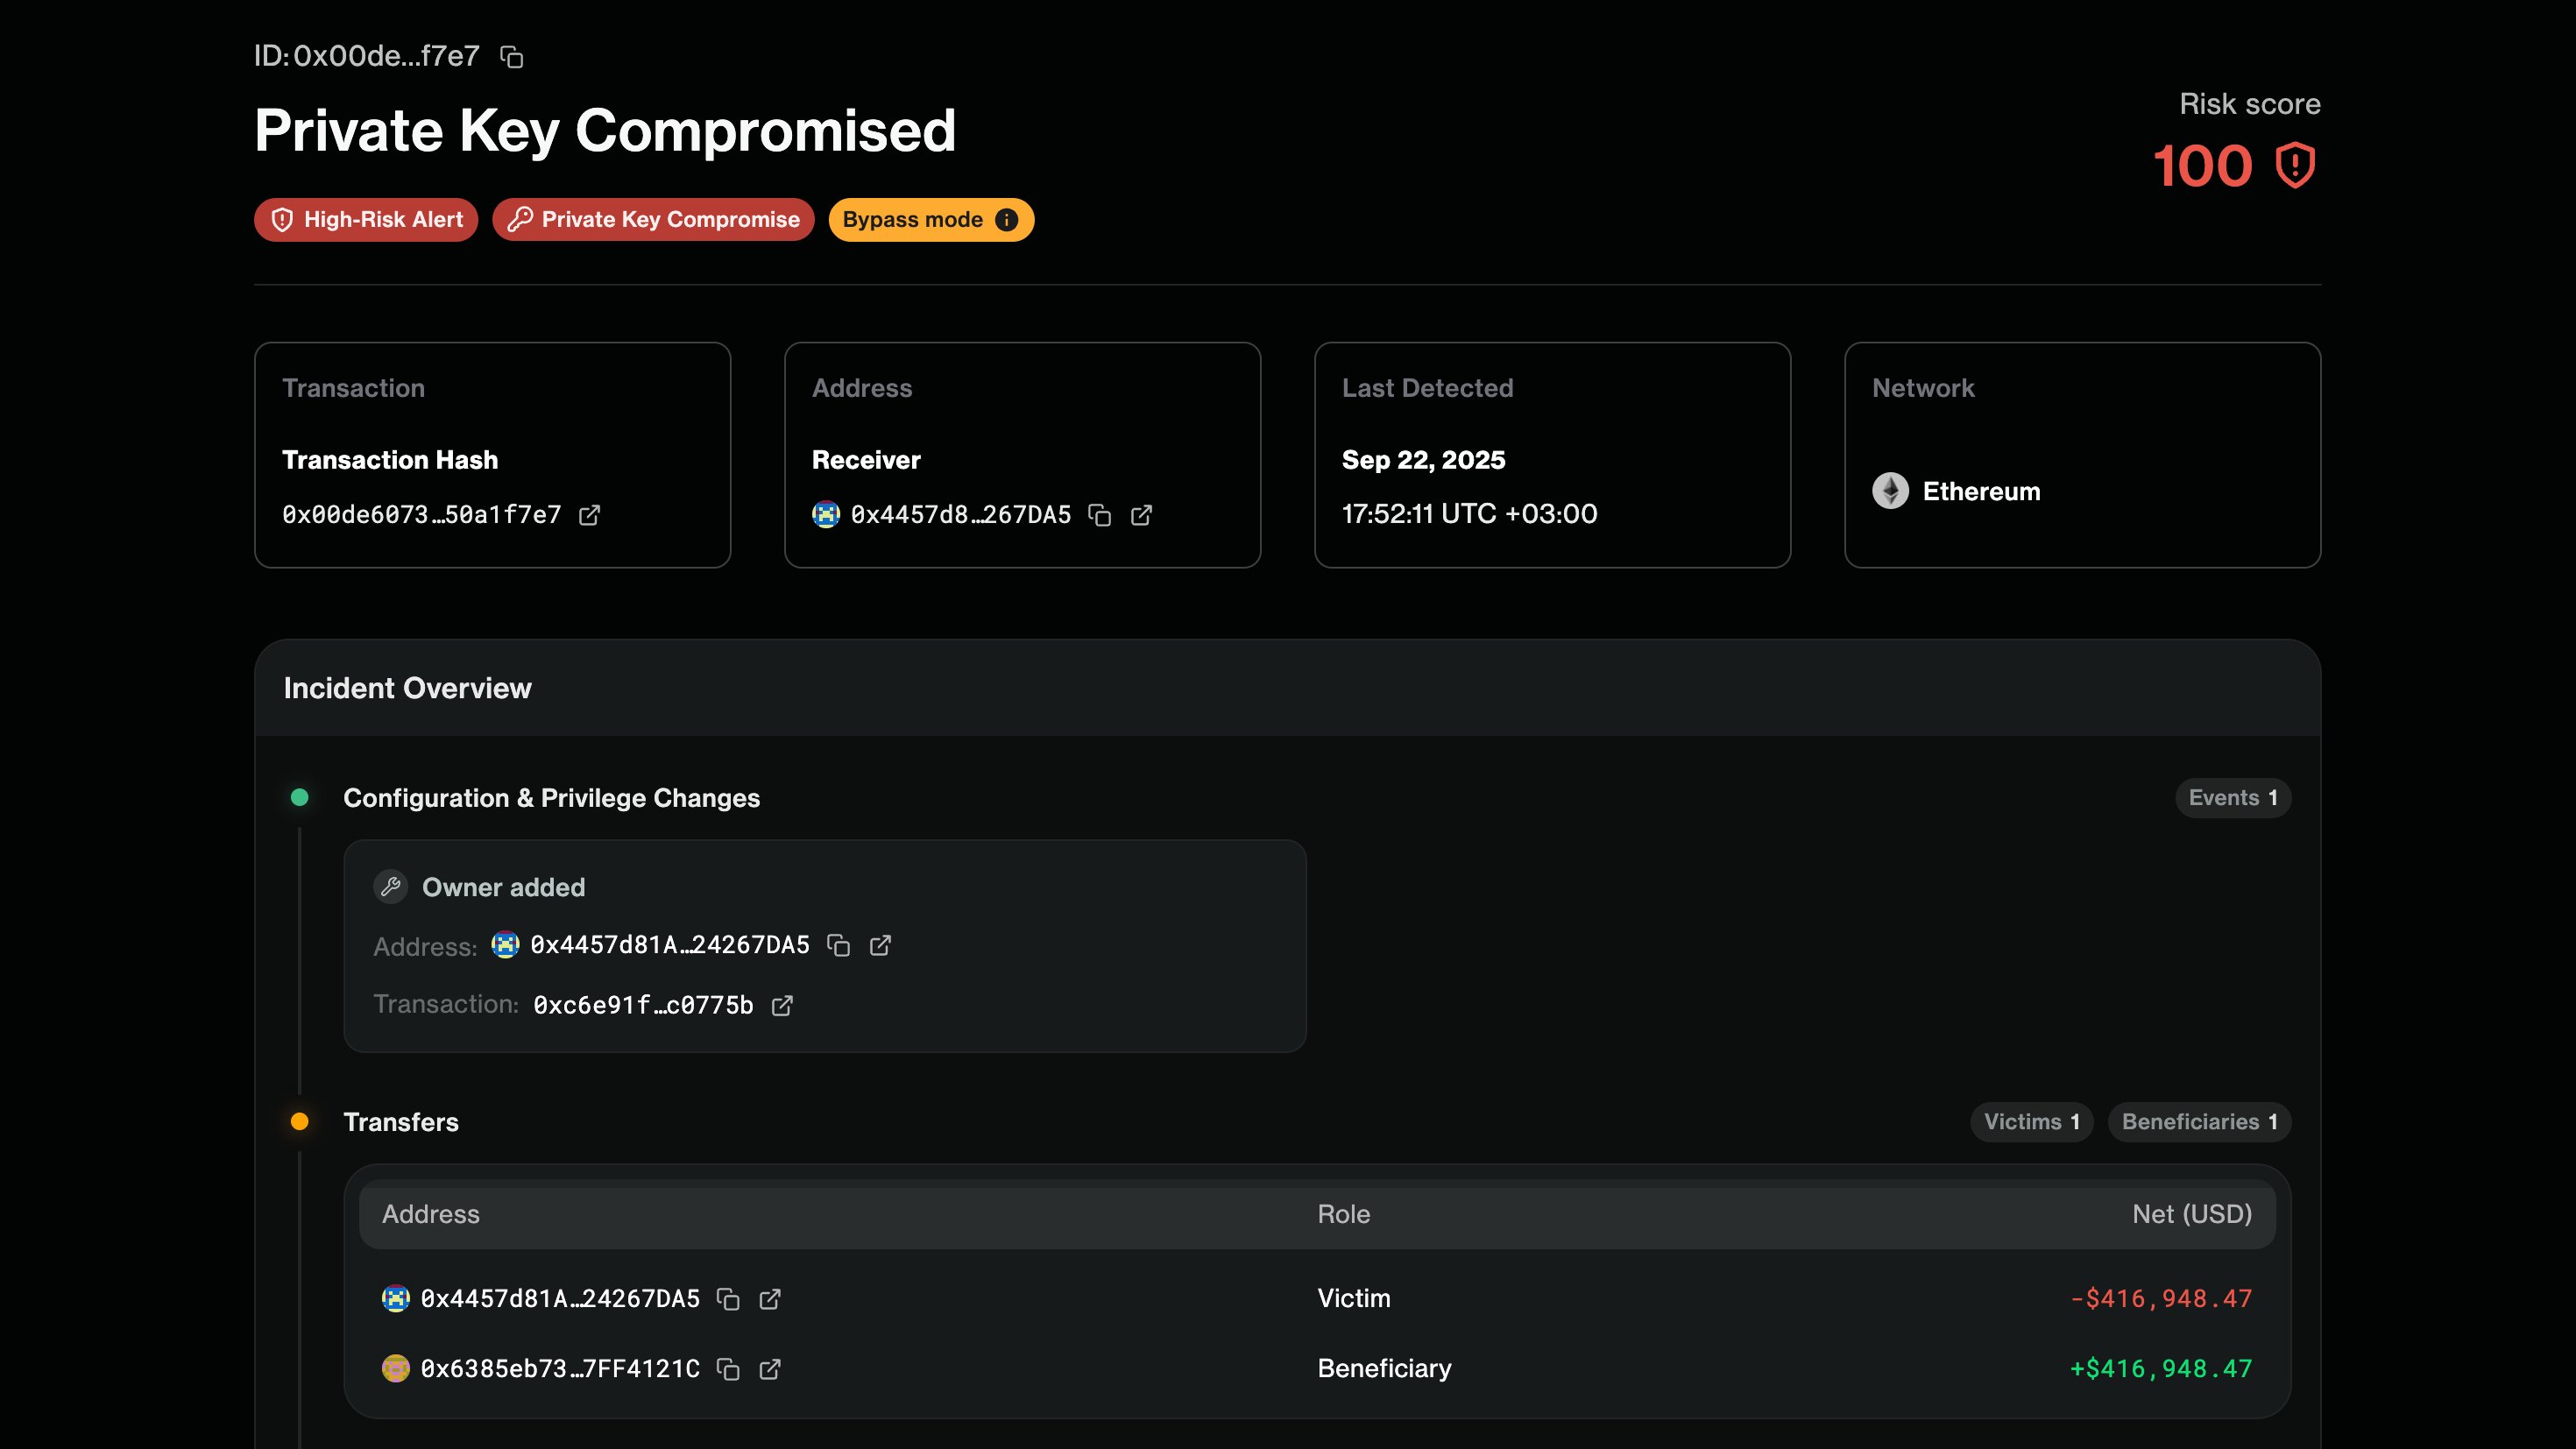Open Receiver address in external explorer
Screen dimensions: 2576x1449
click(x=1141, y=515)
